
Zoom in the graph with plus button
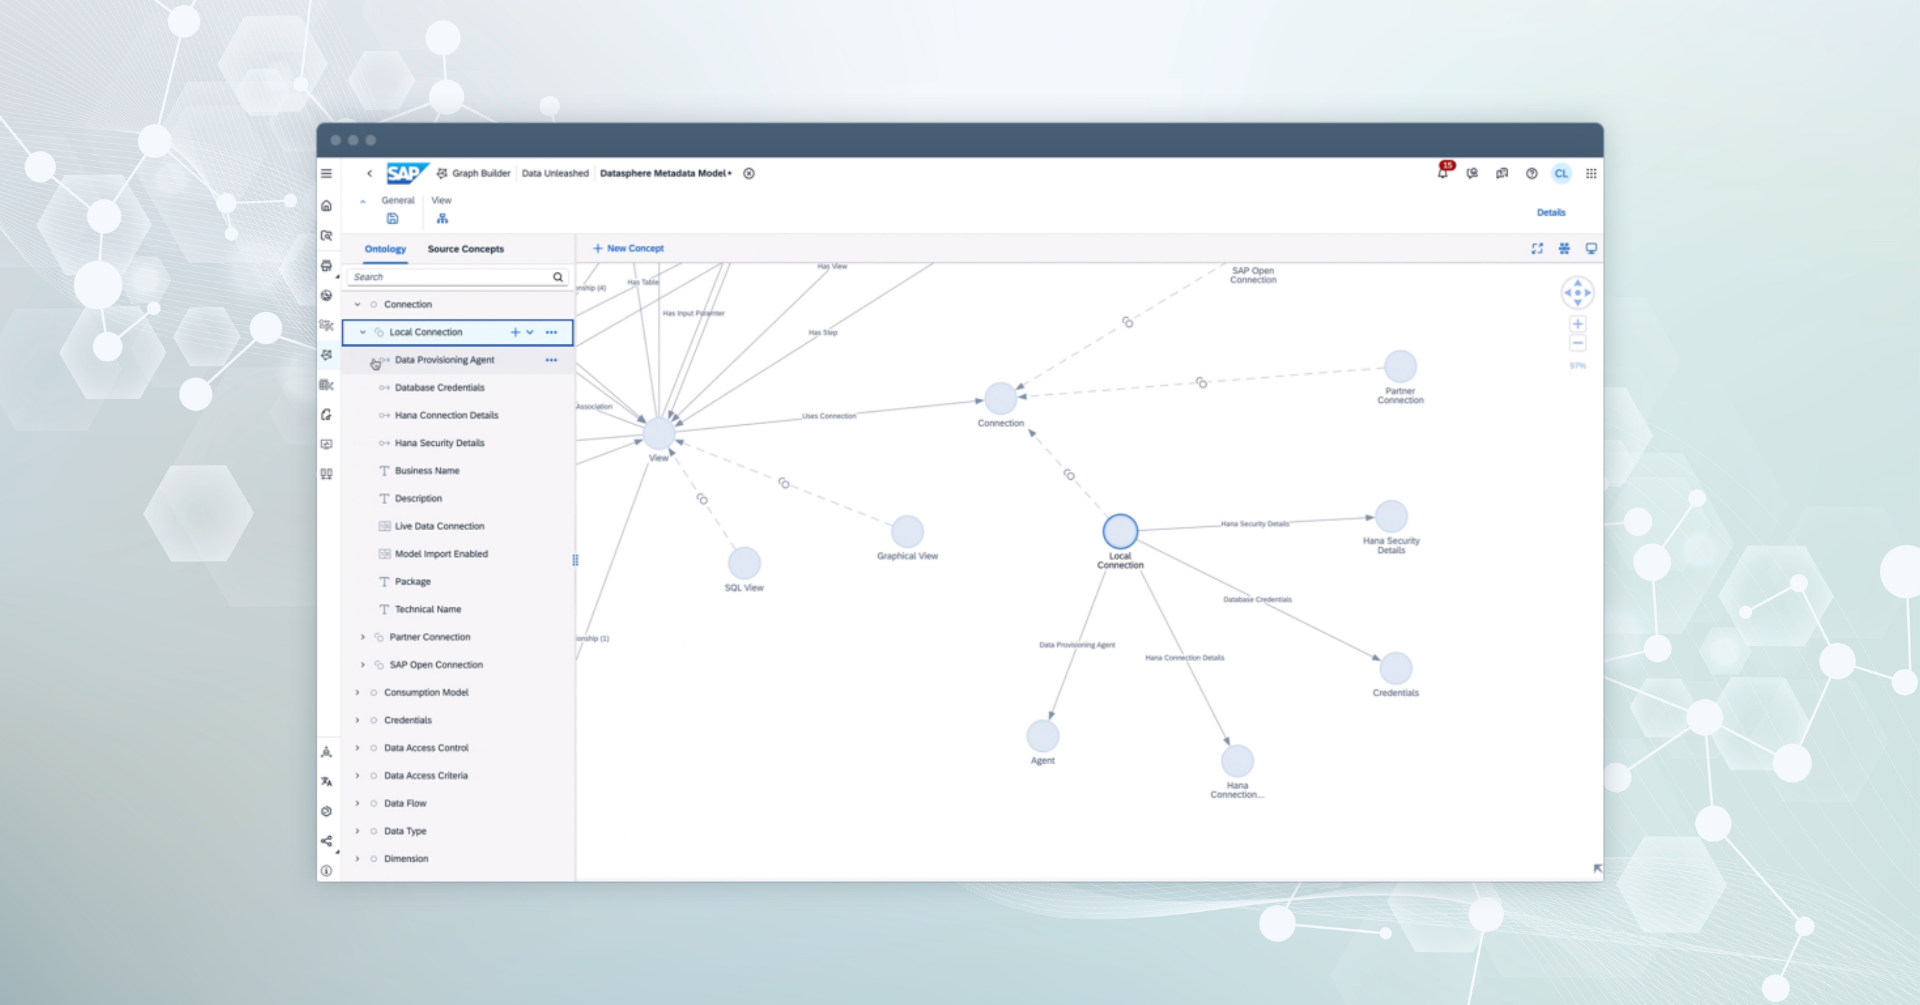1578,324
